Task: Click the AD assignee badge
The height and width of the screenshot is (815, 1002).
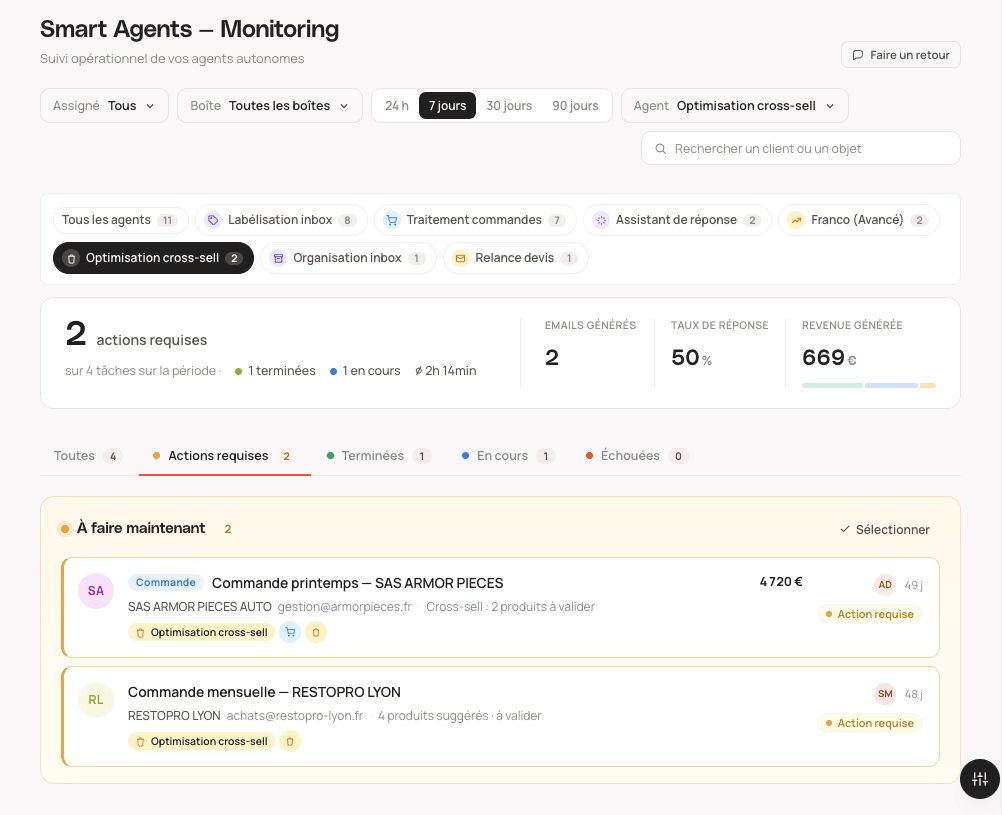Action: 884,585
